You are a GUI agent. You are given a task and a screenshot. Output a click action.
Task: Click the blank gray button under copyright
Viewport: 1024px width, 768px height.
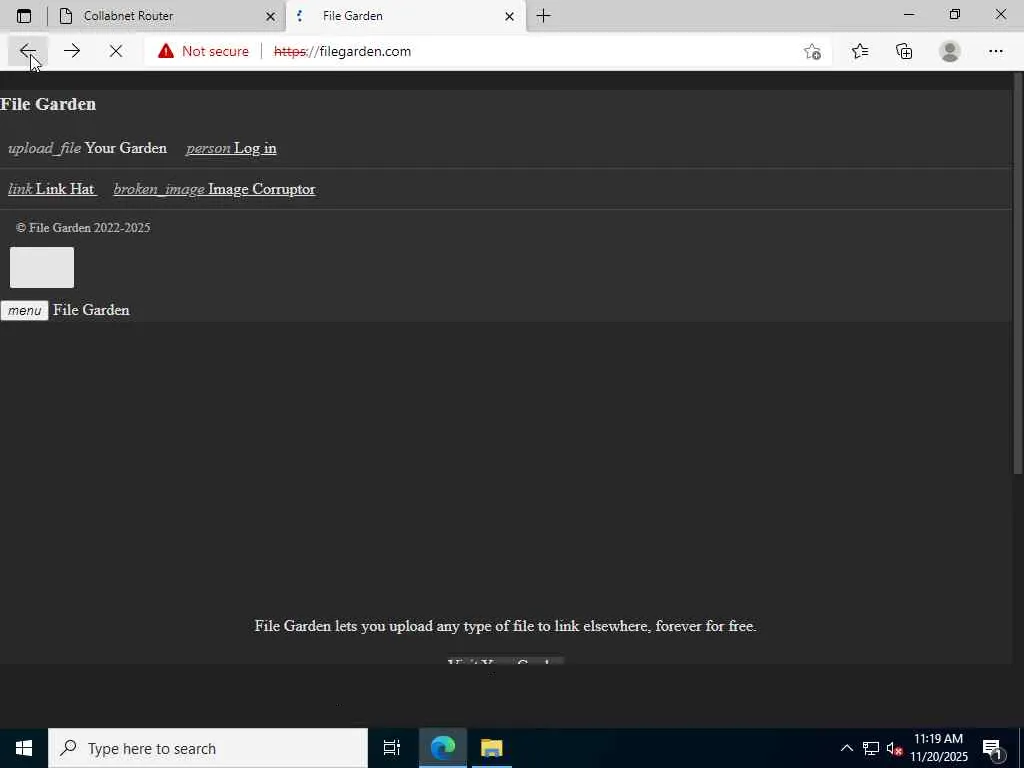tap(42, 267)
